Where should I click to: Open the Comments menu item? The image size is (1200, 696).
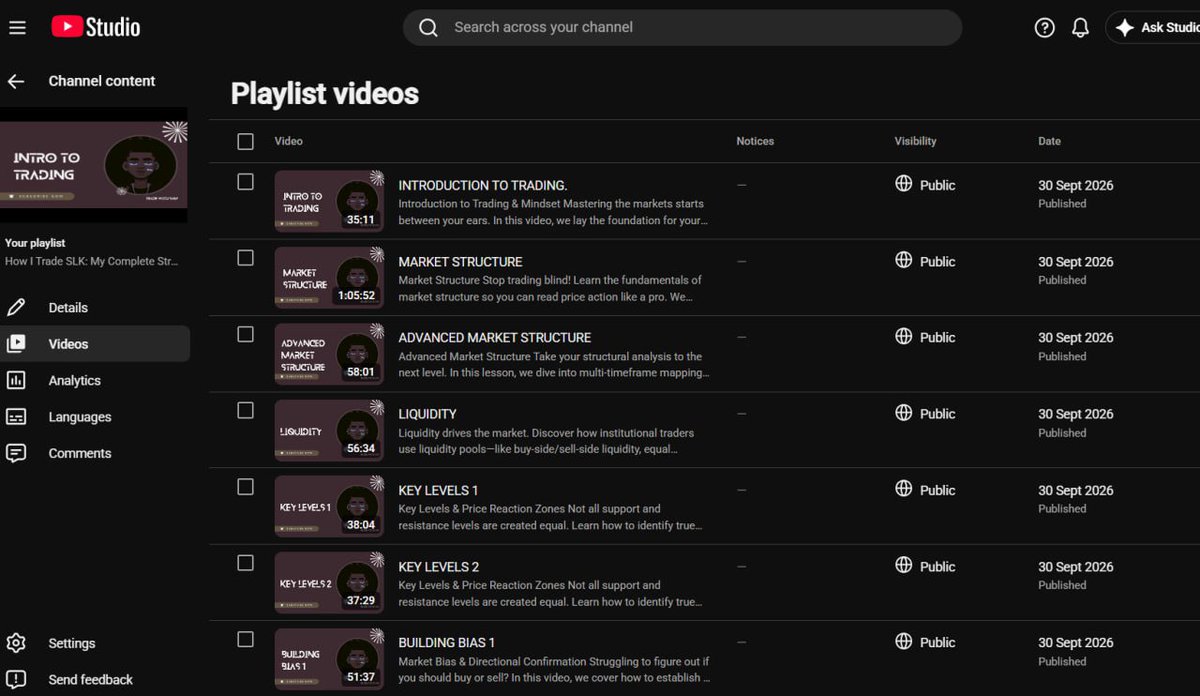pos(95,453)
